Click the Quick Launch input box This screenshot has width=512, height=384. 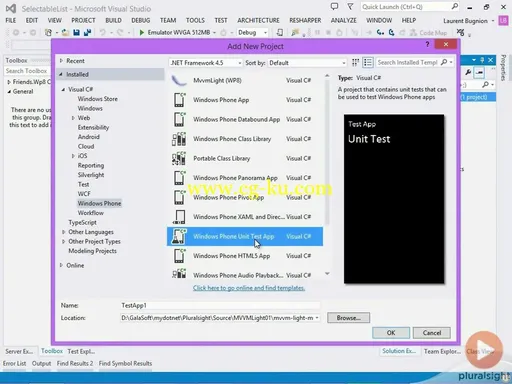[406, 6]
